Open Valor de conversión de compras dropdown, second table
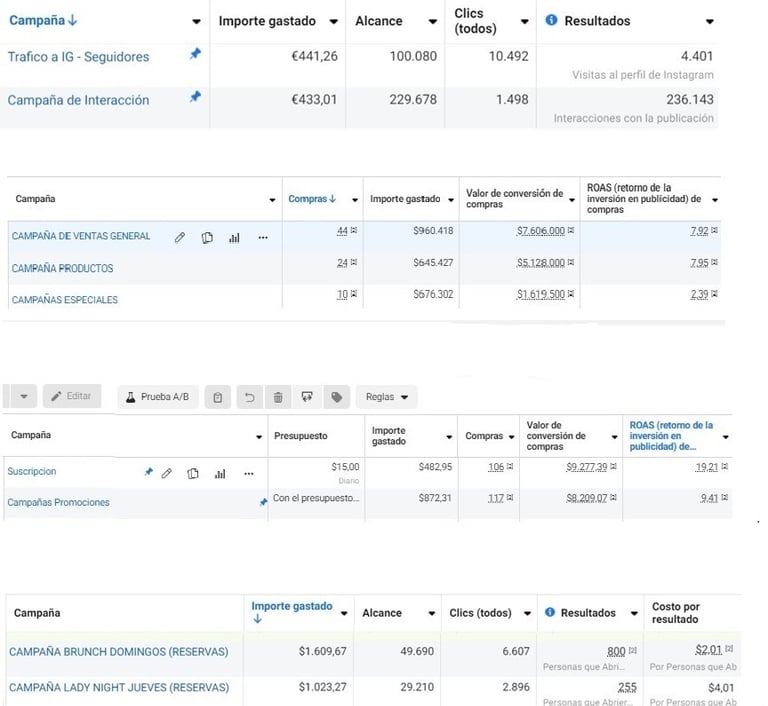 [572, 200]
